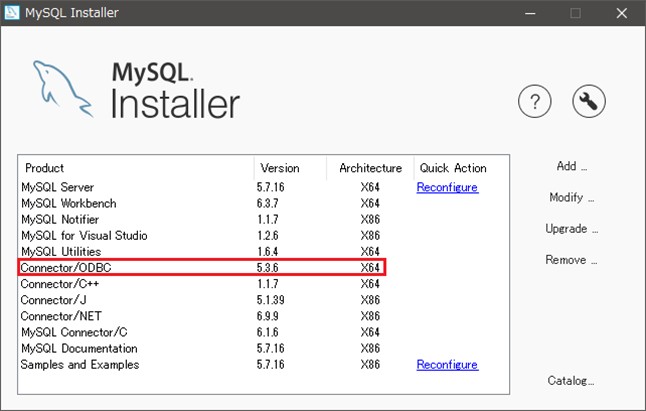
Task: Click X64 architecture cell of MySQL Utilities
Action: tap(370, 252)
